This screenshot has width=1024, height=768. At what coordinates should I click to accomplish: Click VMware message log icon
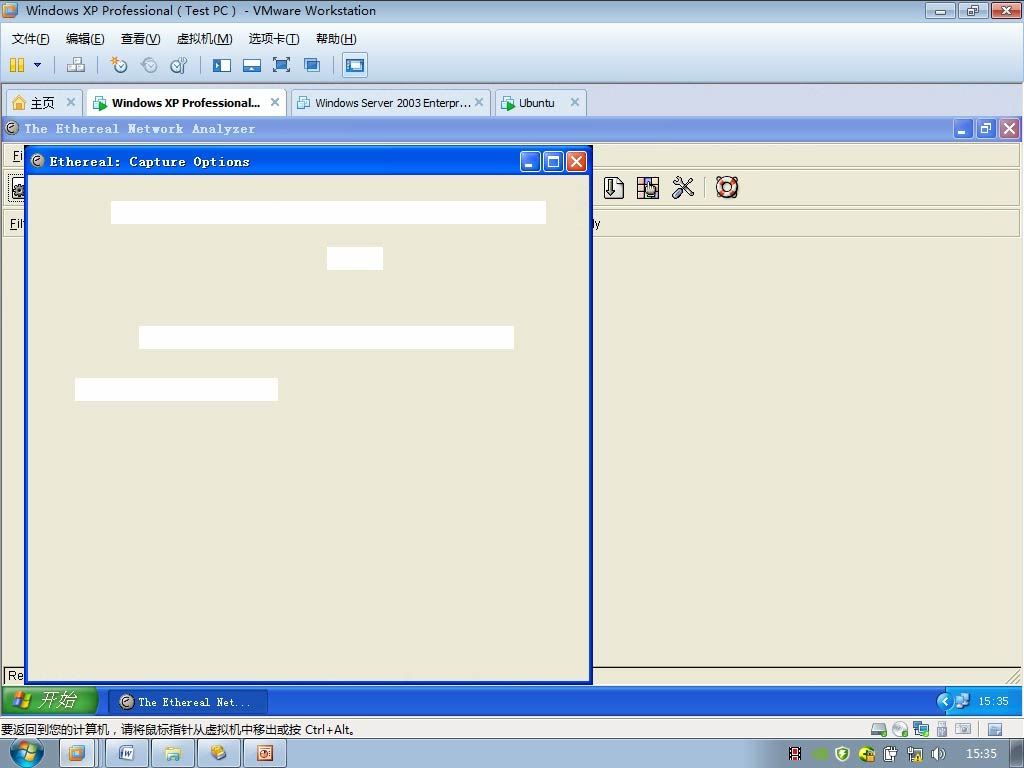pos(995,729)
